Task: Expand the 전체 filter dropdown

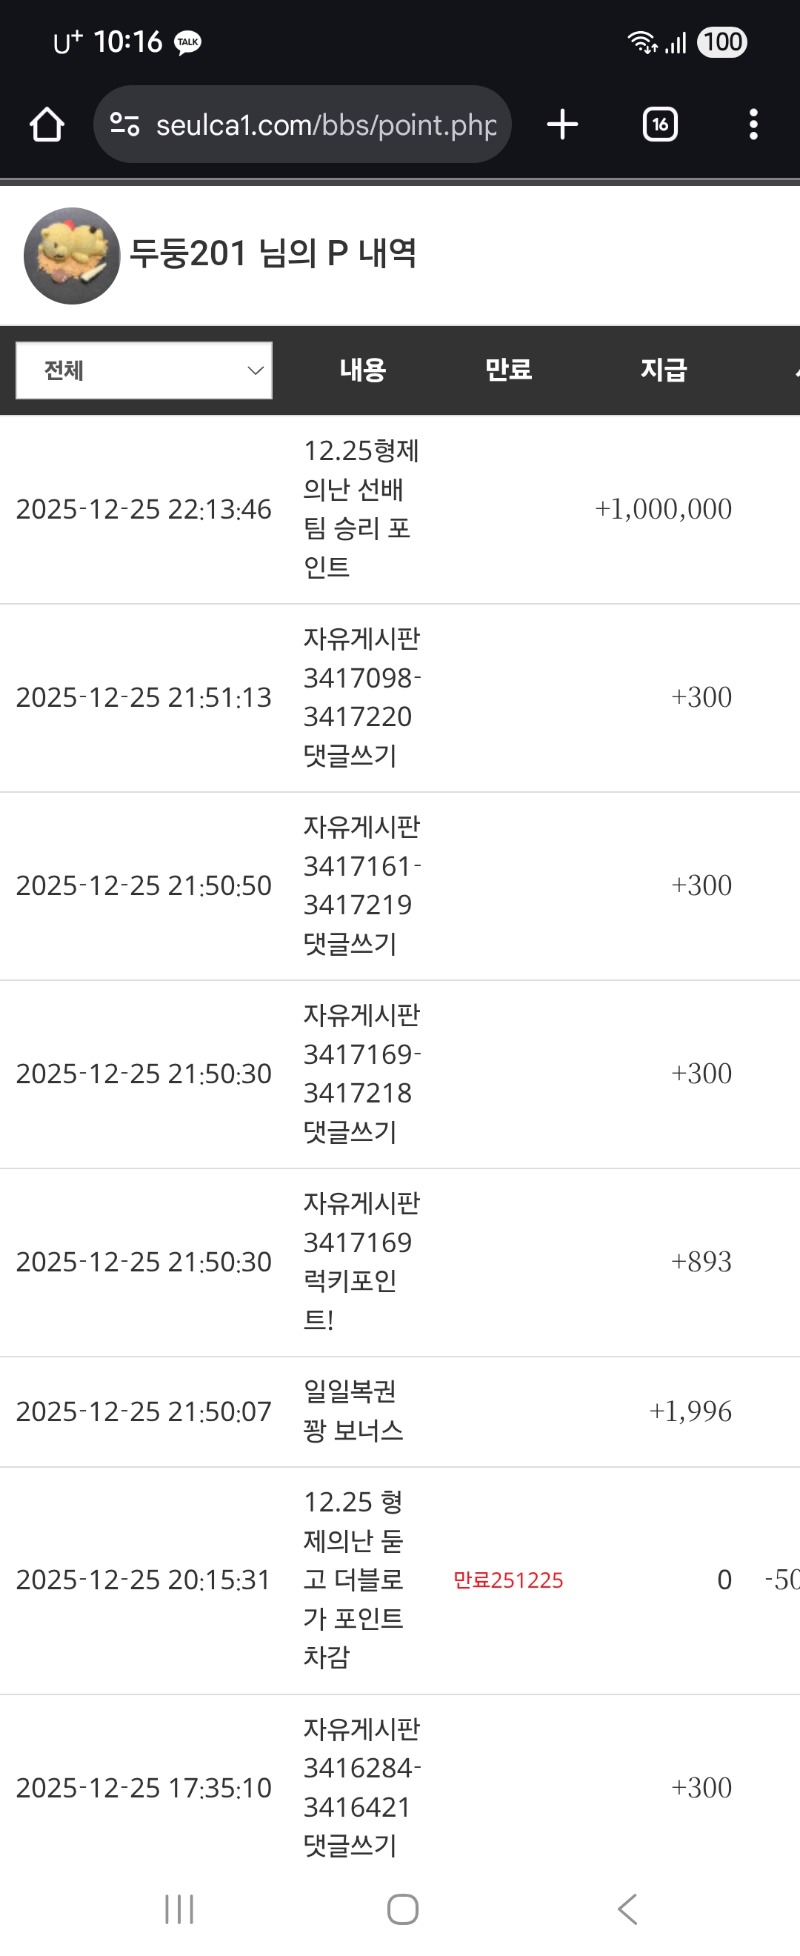Action: [x=144, y=371]
